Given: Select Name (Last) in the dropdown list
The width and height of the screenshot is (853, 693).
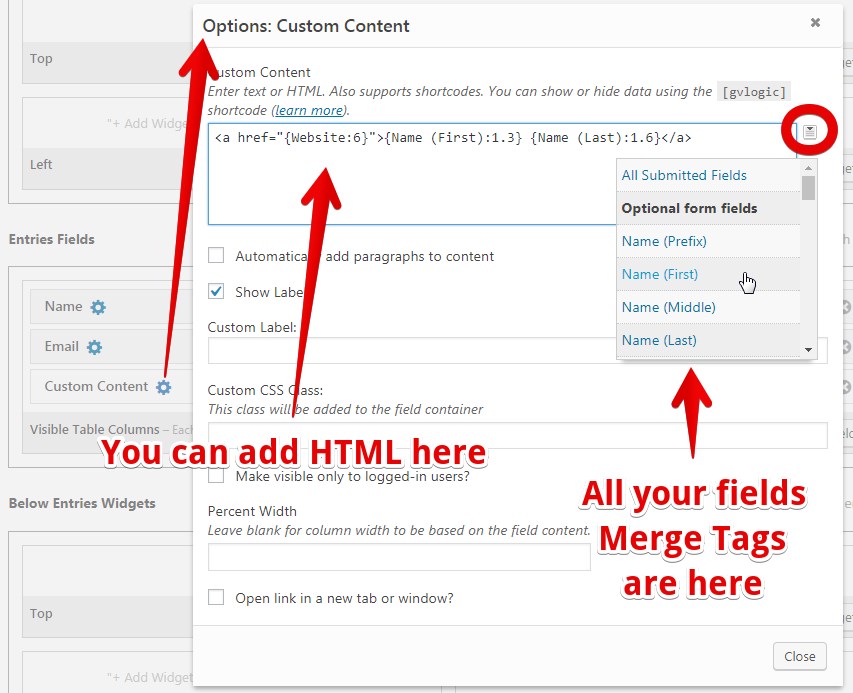Looking at the screenshot, I should [x=659, y=340].
